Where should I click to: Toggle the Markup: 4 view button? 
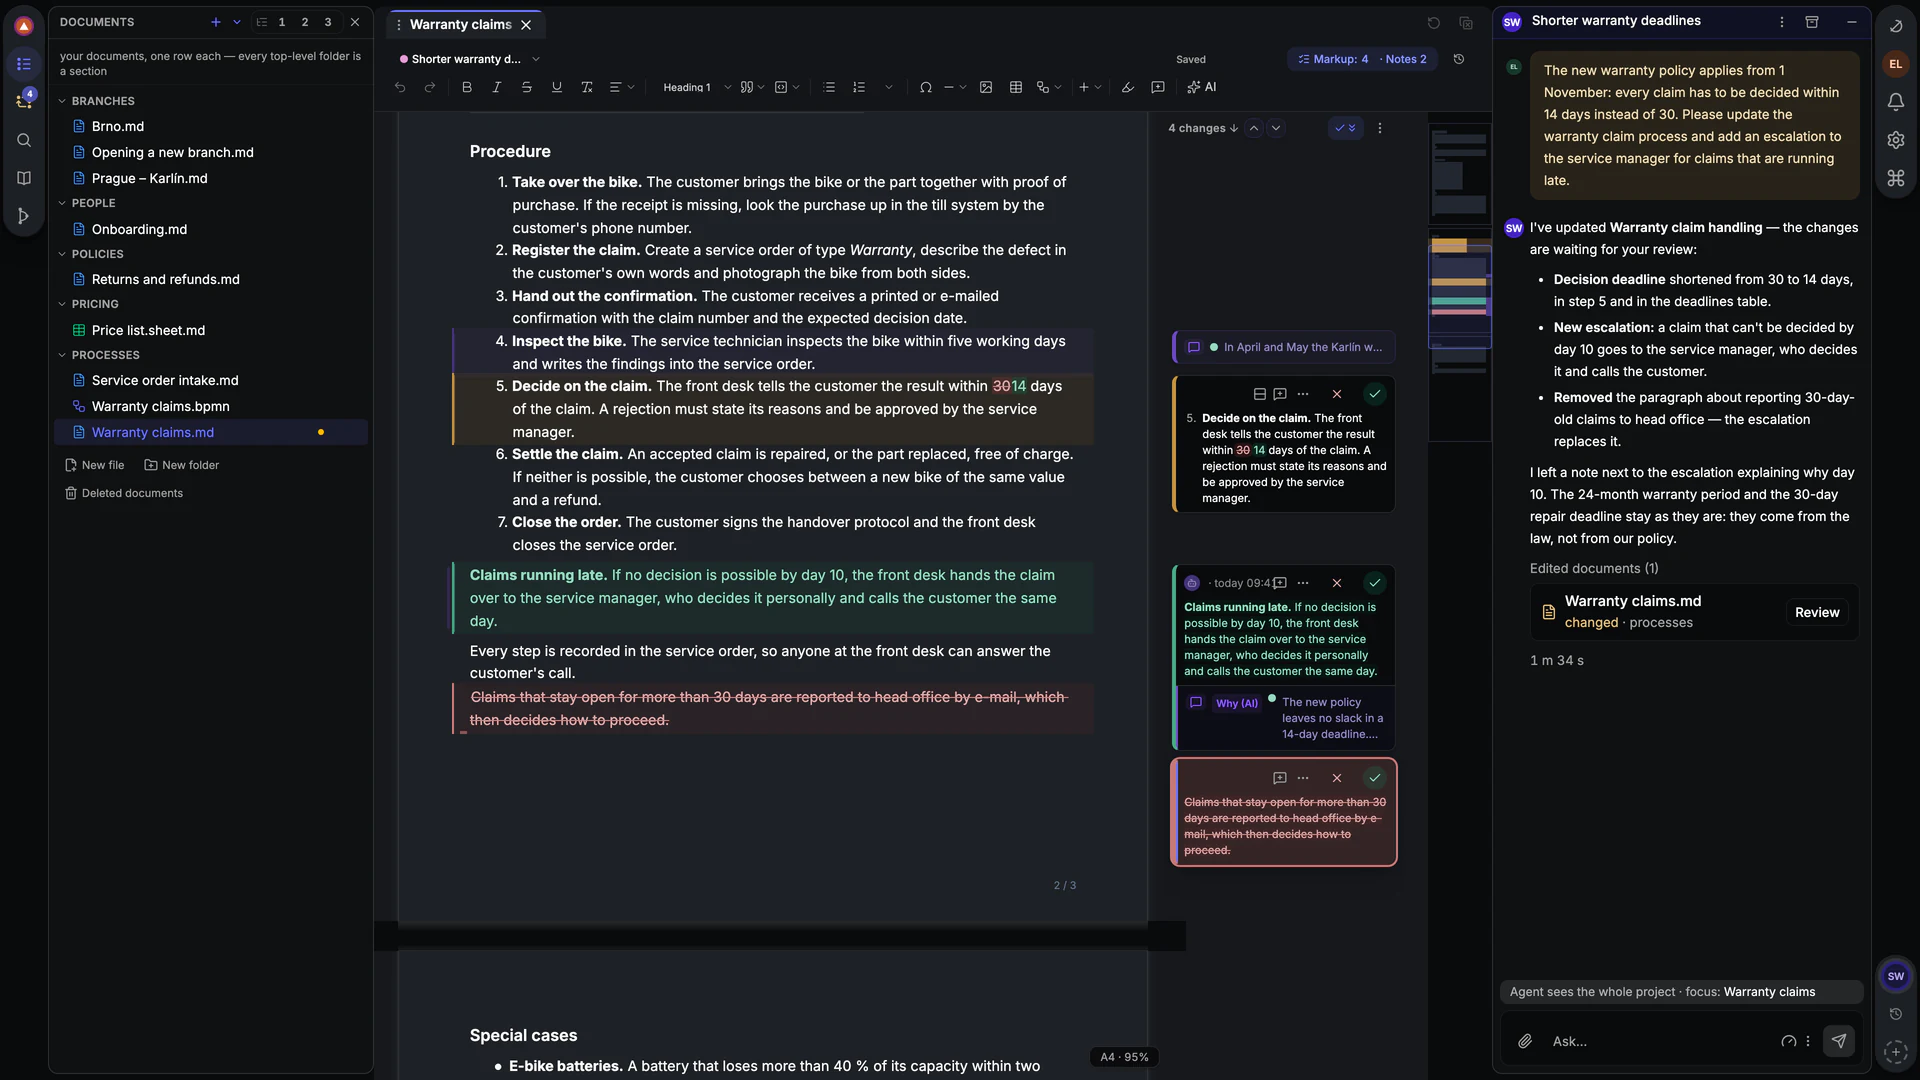pos(1333,59)
